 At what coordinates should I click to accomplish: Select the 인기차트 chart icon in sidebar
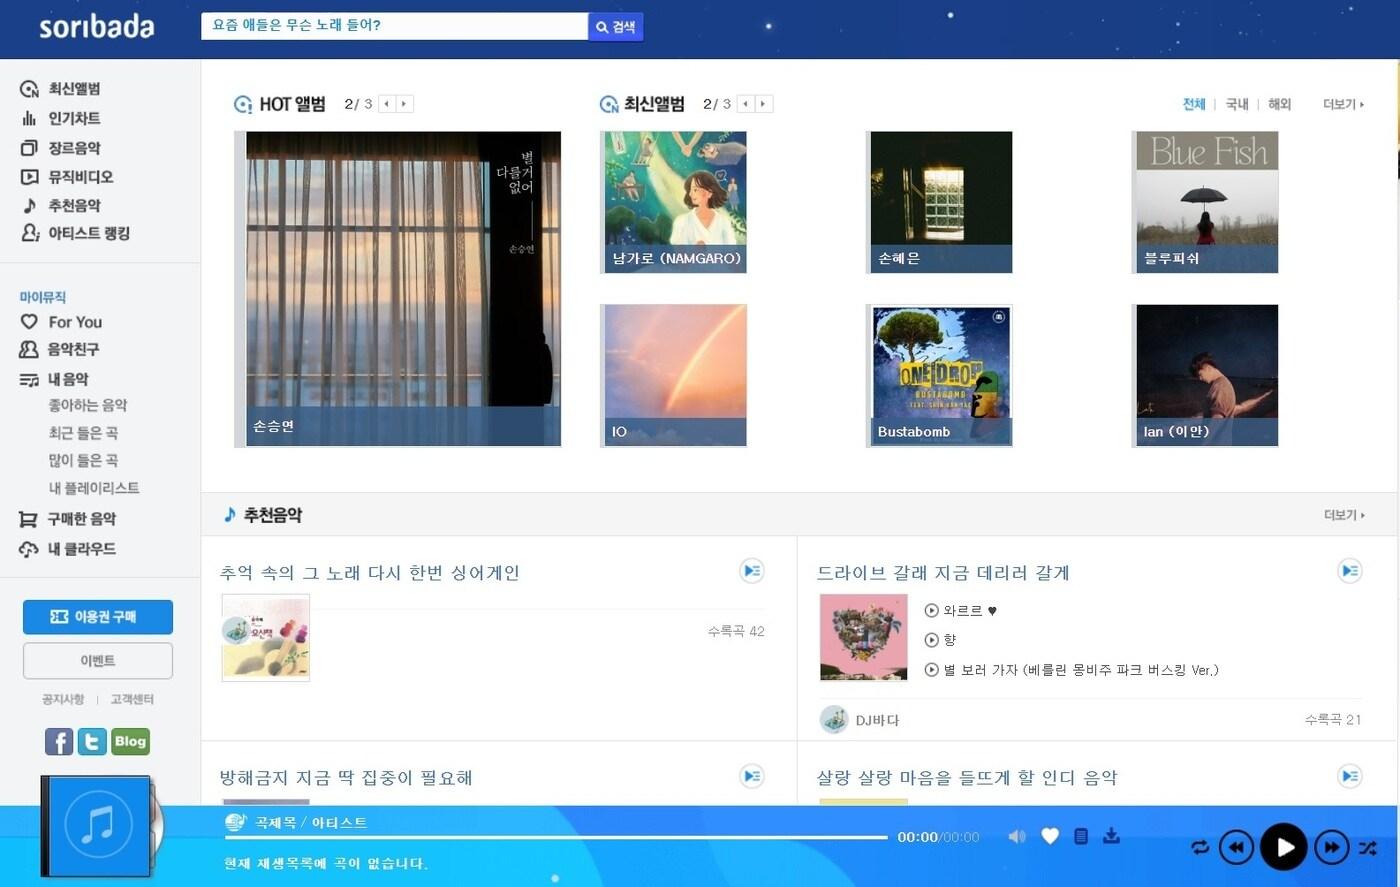(30, 118)
